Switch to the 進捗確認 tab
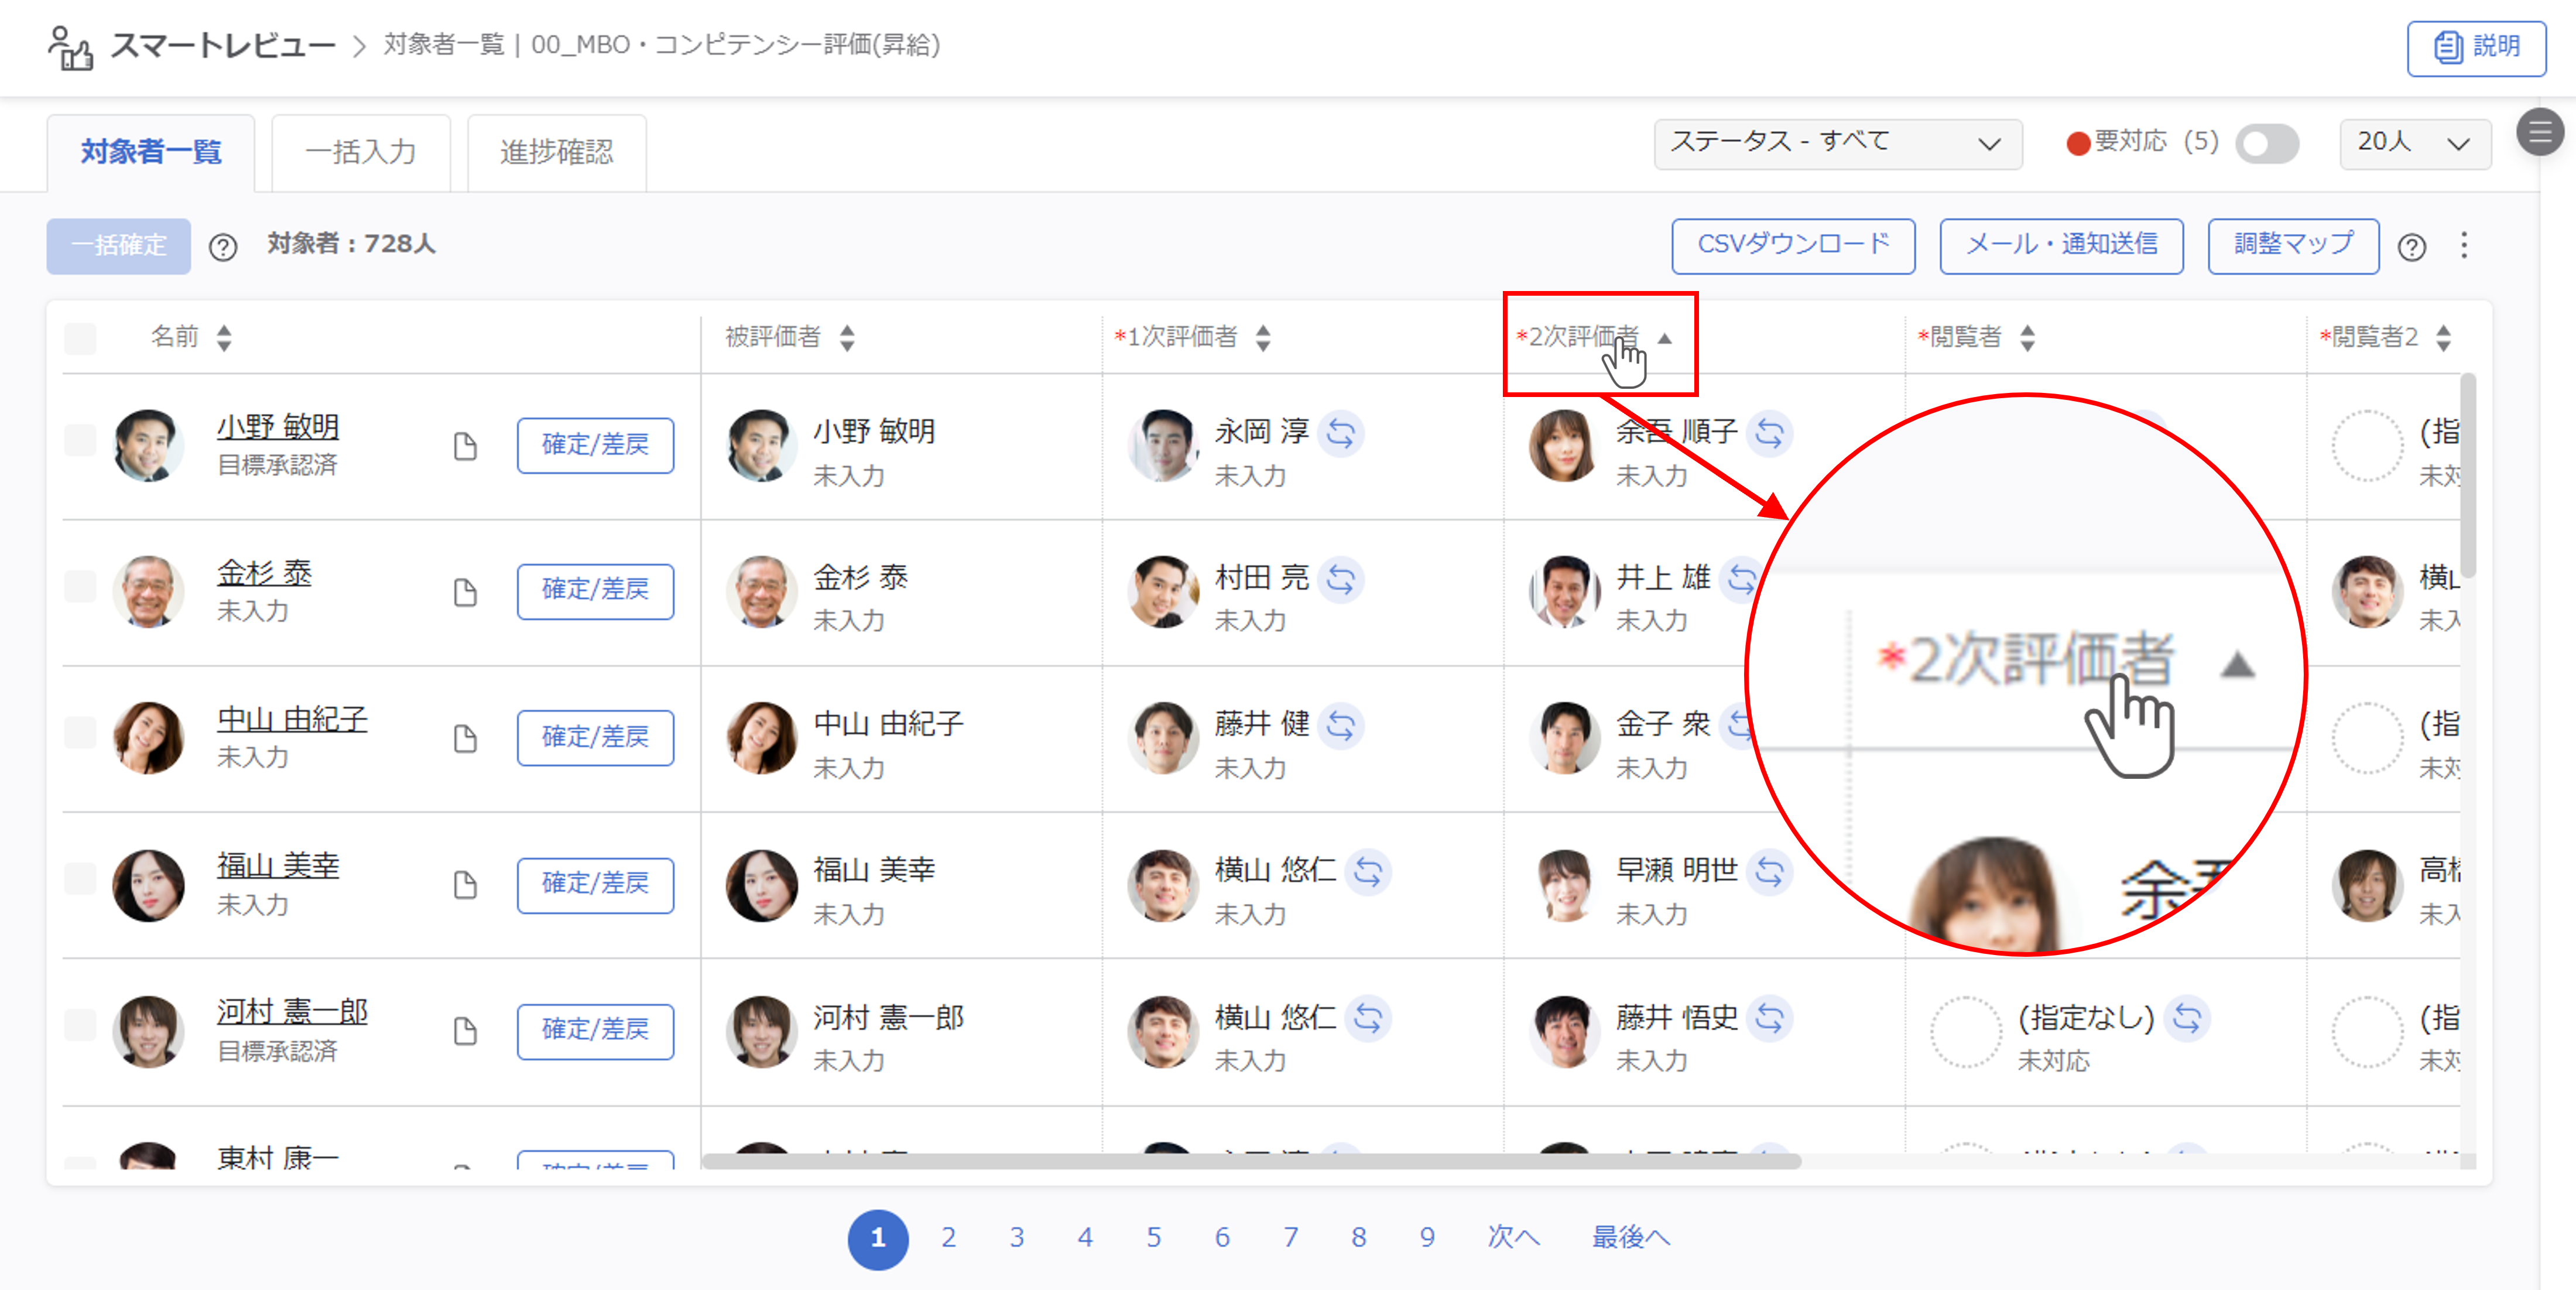Image resolution: width=2576 pixels, height=1290 pixels. point(556,153)
